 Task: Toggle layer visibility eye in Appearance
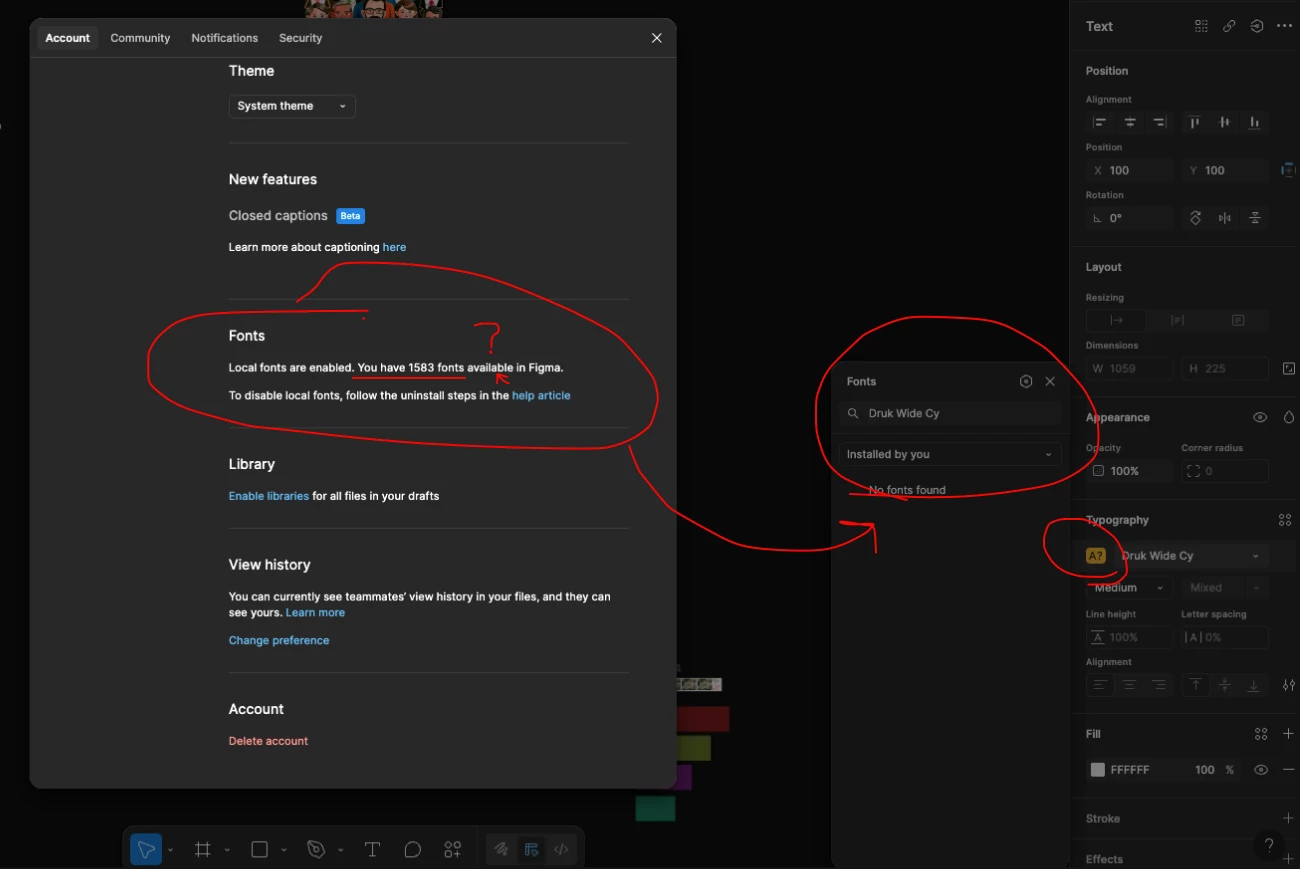point(1260,417)
